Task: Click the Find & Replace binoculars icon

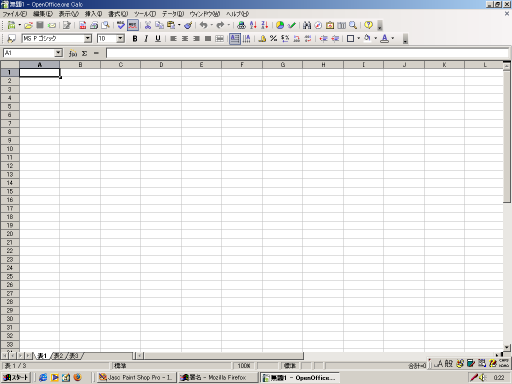Action: pos(307,25)
